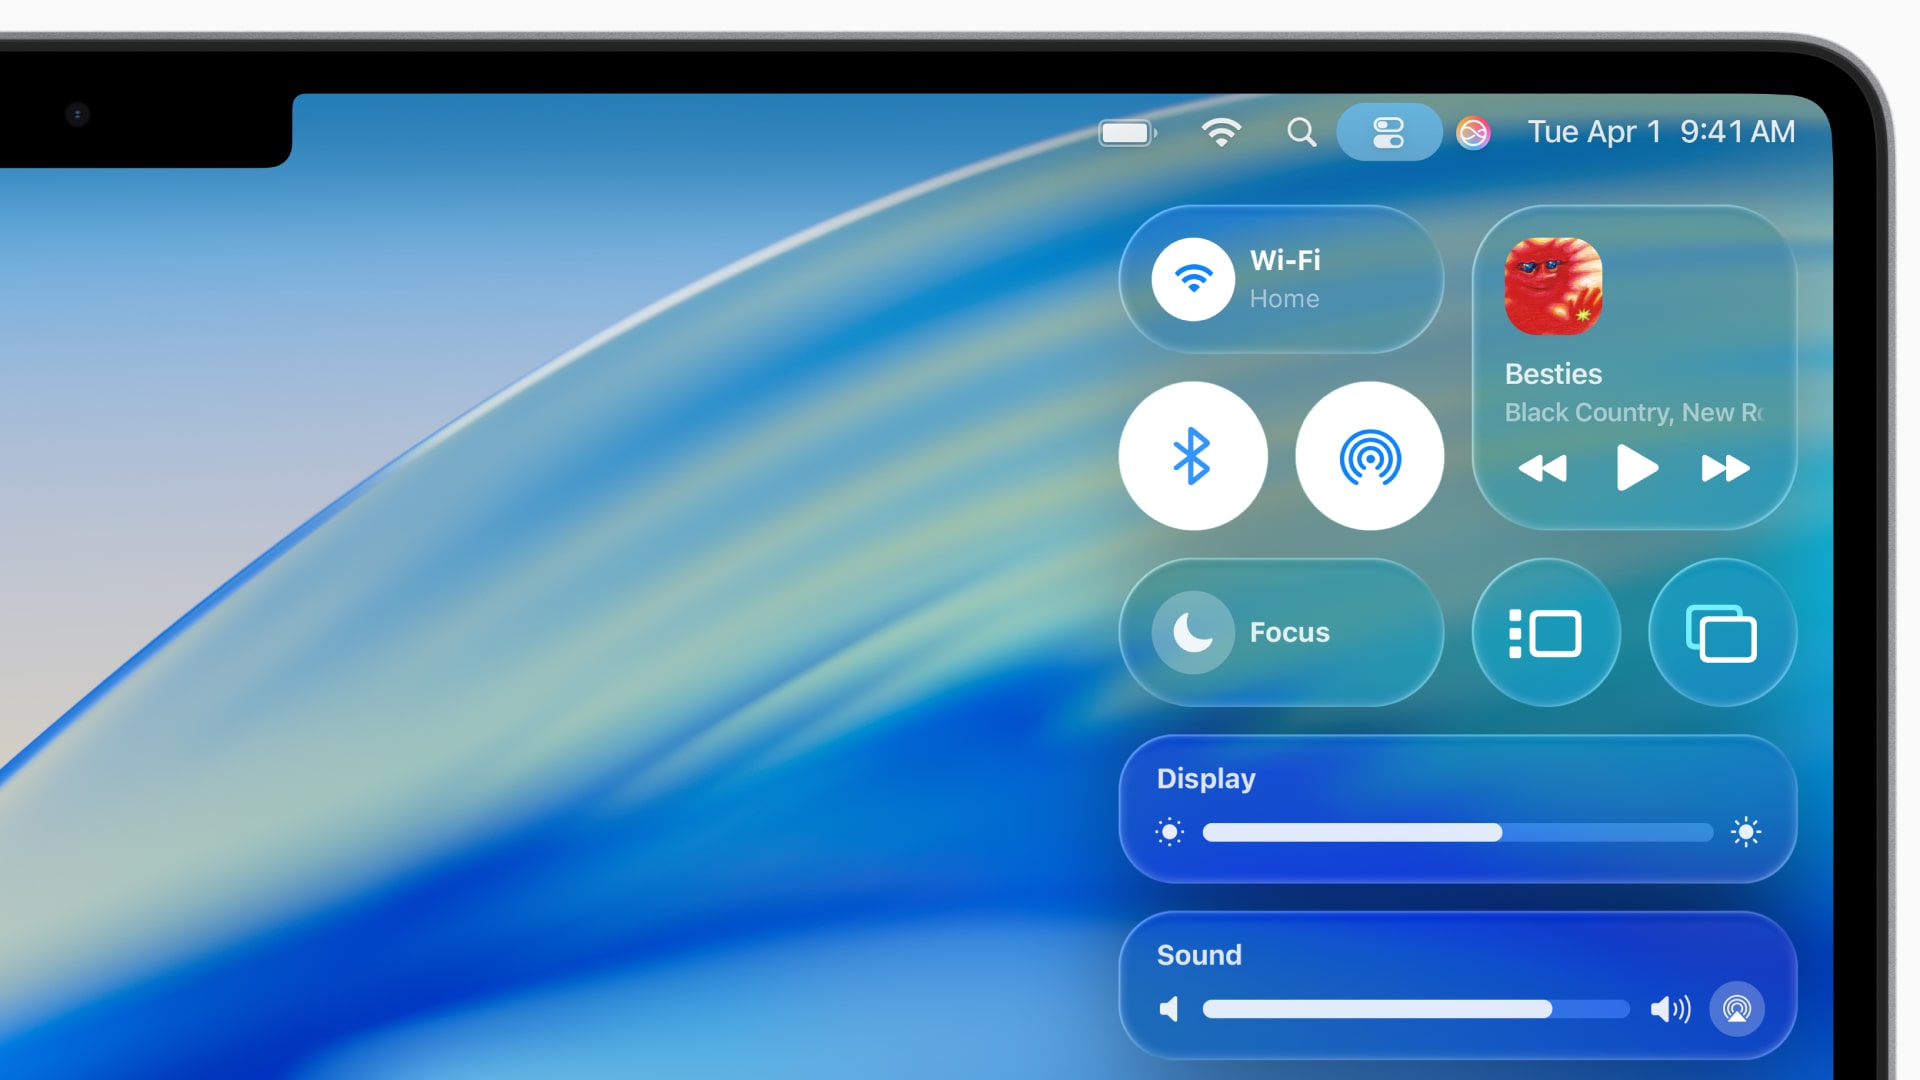Open AirPlay audio output selector
Screen dimensions: 1920x1080
(x=1736, y=1008)
